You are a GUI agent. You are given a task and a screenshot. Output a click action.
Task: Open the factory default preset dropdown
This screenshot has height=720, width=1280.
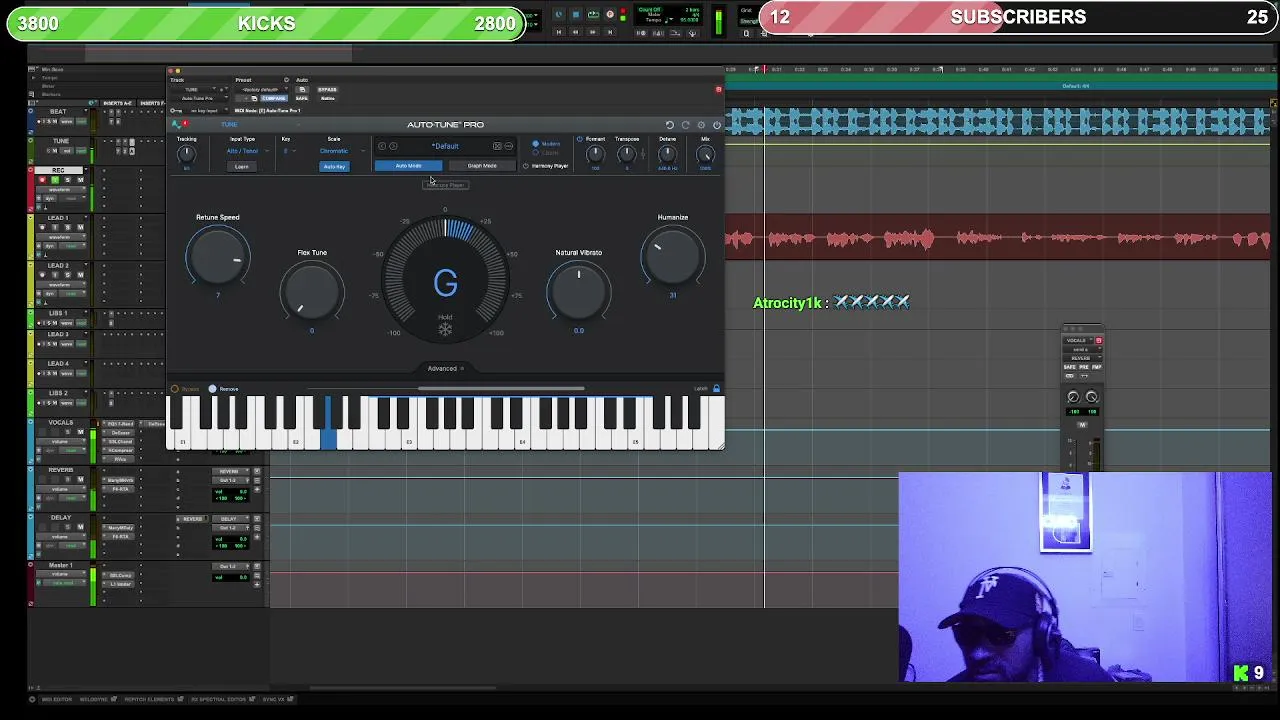coord(262,89)
